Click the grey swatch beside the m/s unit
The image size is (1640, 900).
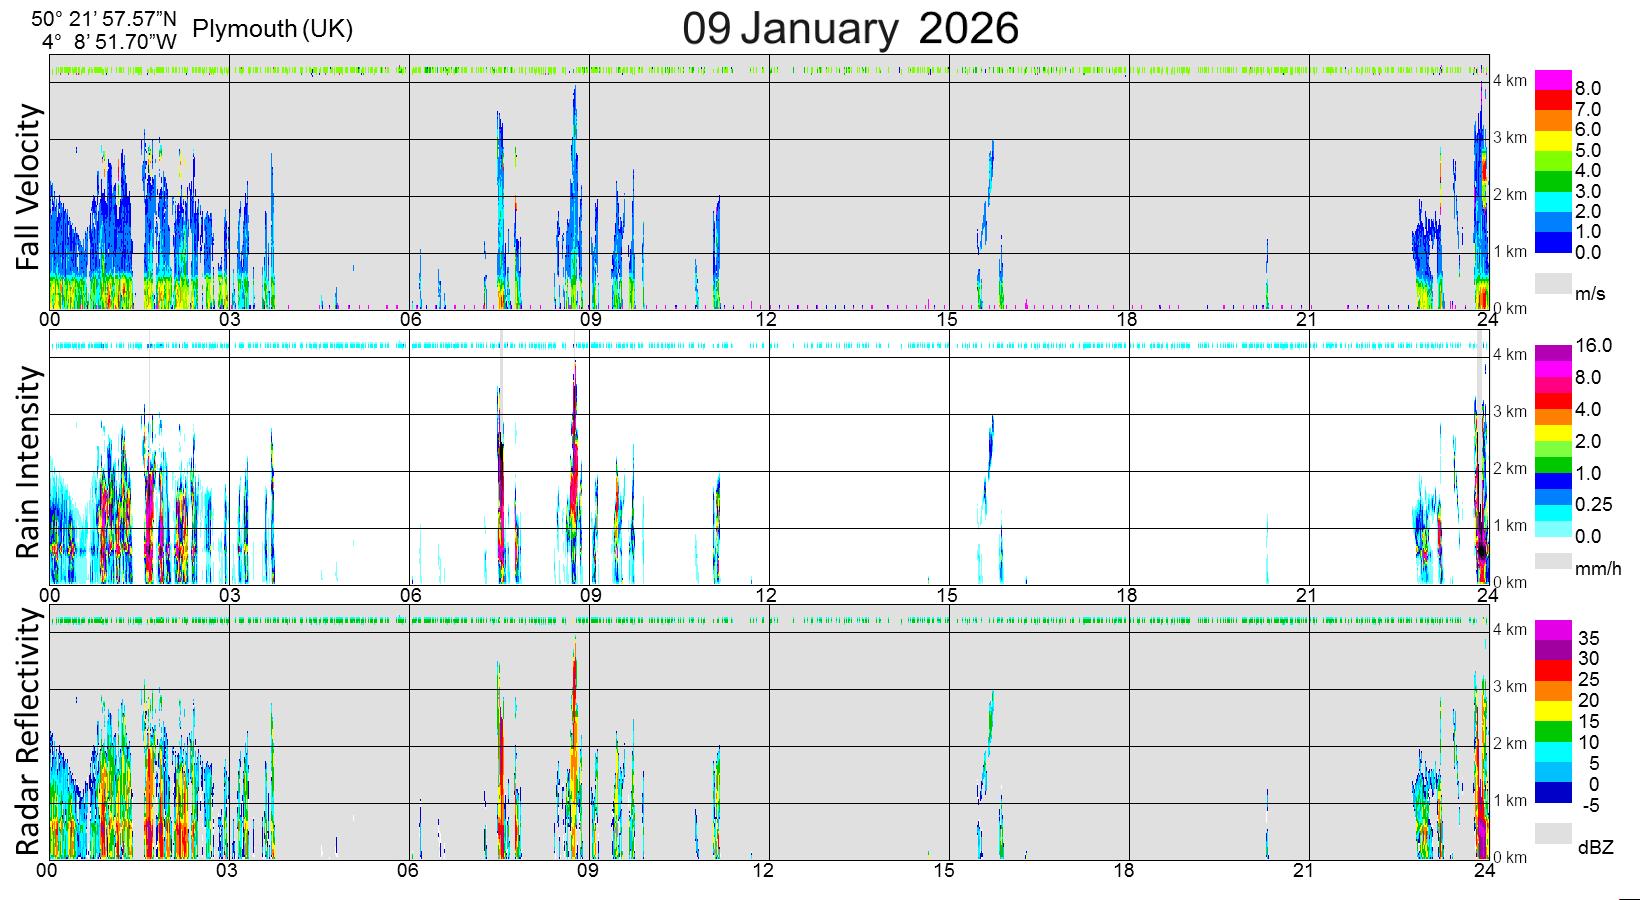1553,284
